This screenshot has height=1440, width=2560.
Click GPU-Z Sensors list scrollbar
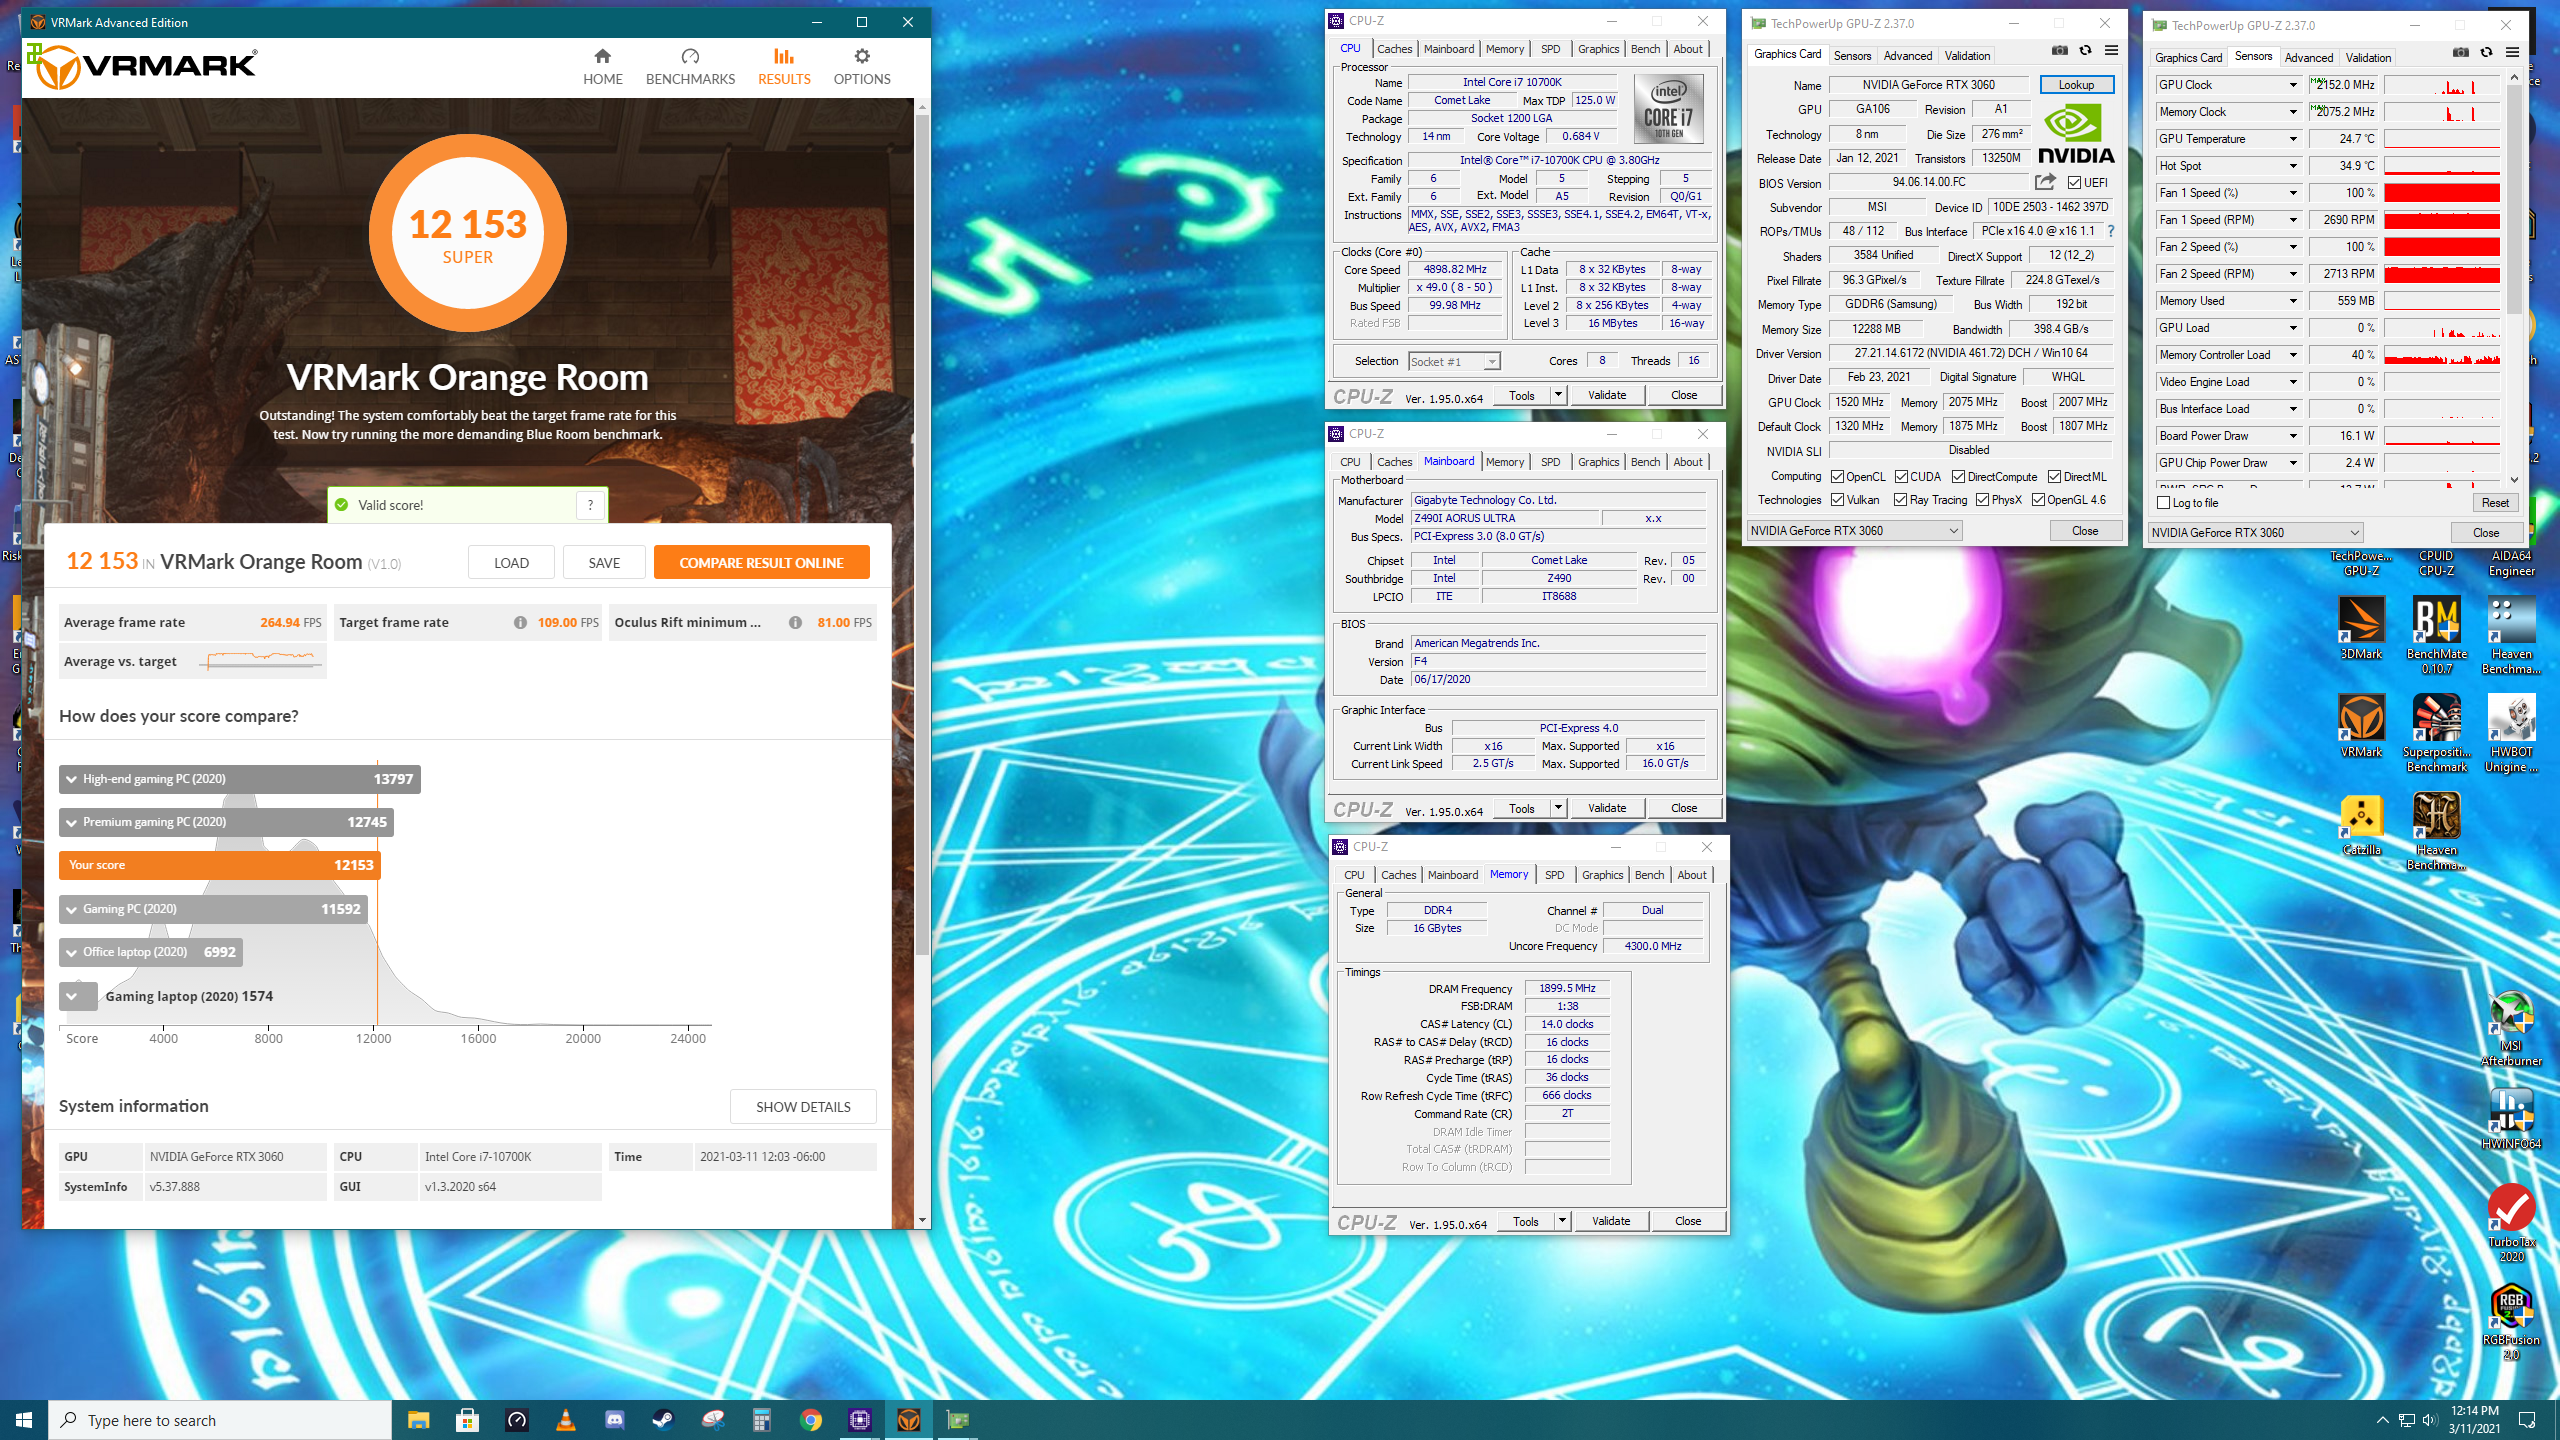pos(2514,200)
